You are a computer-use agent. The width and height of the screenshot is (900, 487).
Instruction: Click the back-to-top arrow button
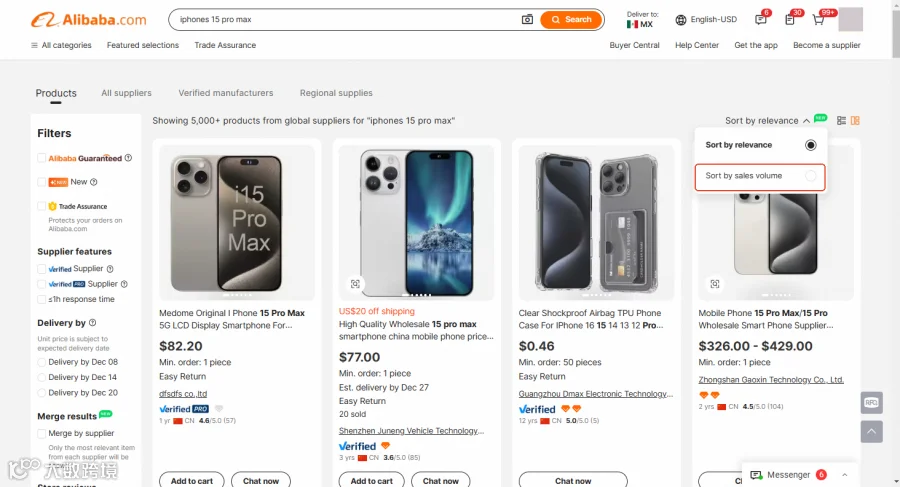(x=871, y=431)
